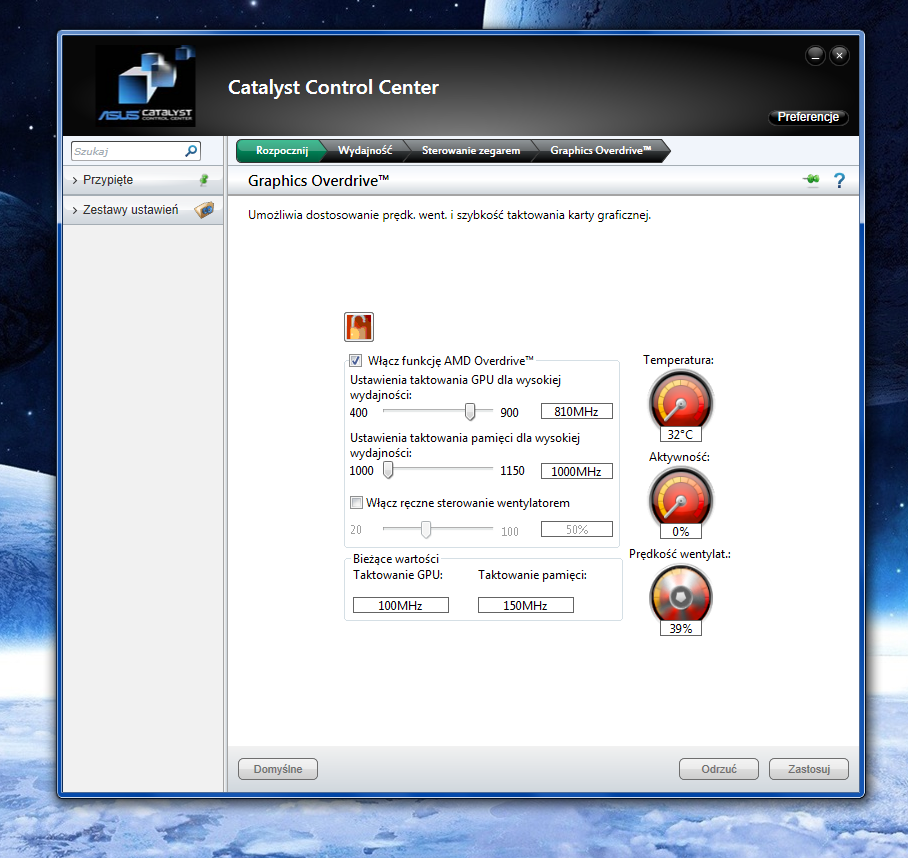Viewport: 908px width, 858px height.
Task: Click the memory clock slider handle
Action: click(x=388, y=470)
